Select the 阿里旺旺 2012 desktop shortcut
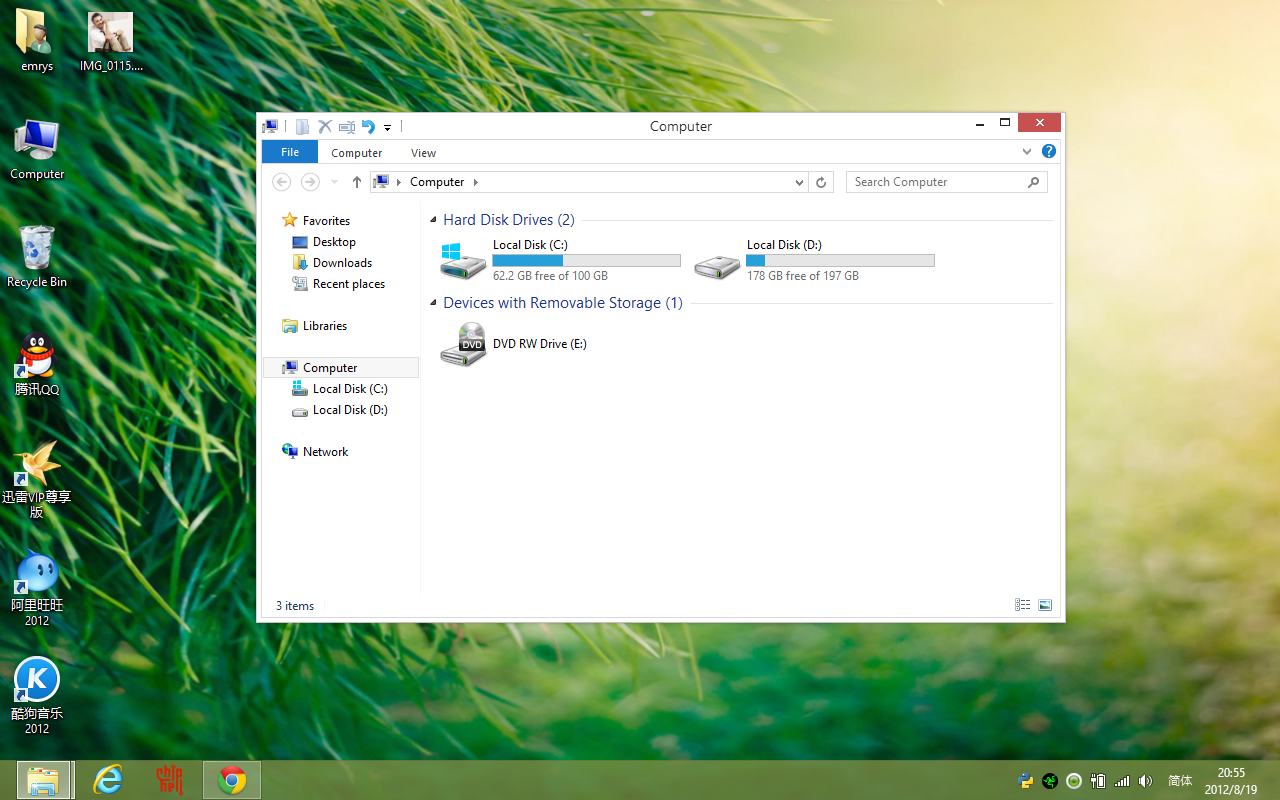1280x800 pixels. [37, 588]
